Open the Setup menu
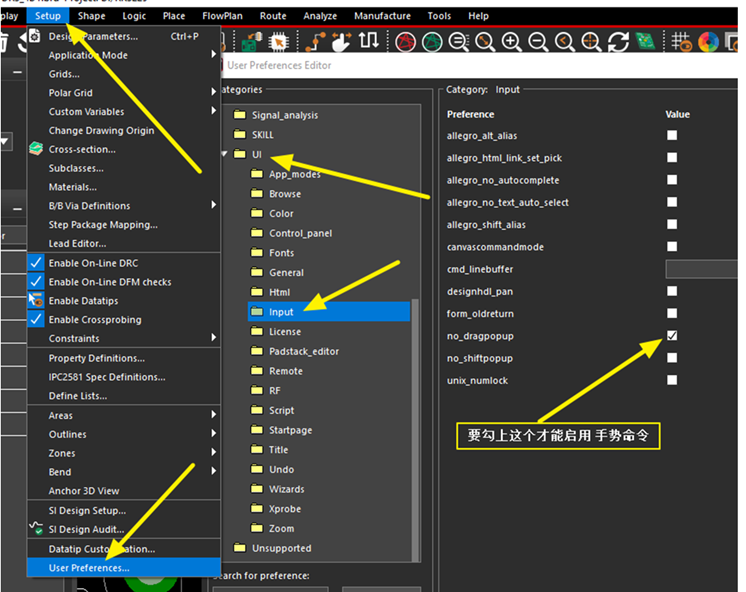 point(48,16)
